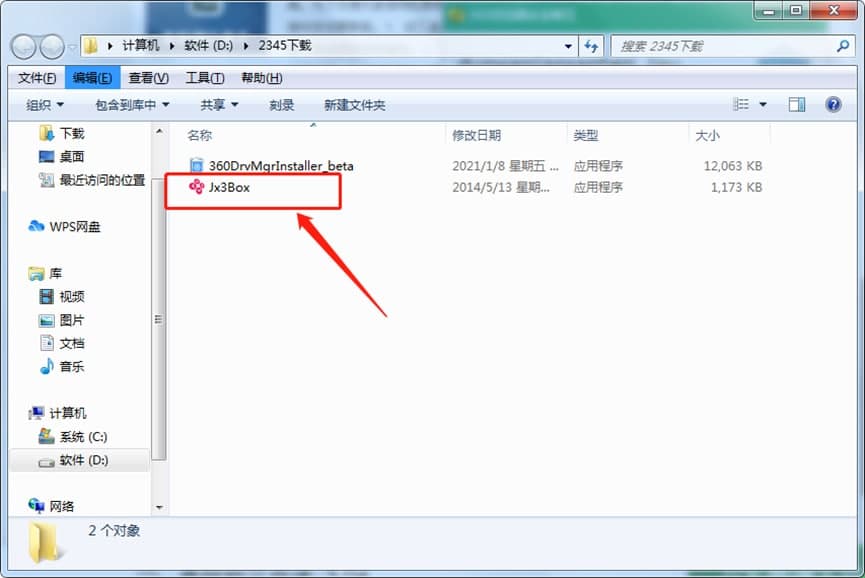This screenshot has width=865, height=578.
Task: Click the Help question mark icon
Action: (833, 104)
